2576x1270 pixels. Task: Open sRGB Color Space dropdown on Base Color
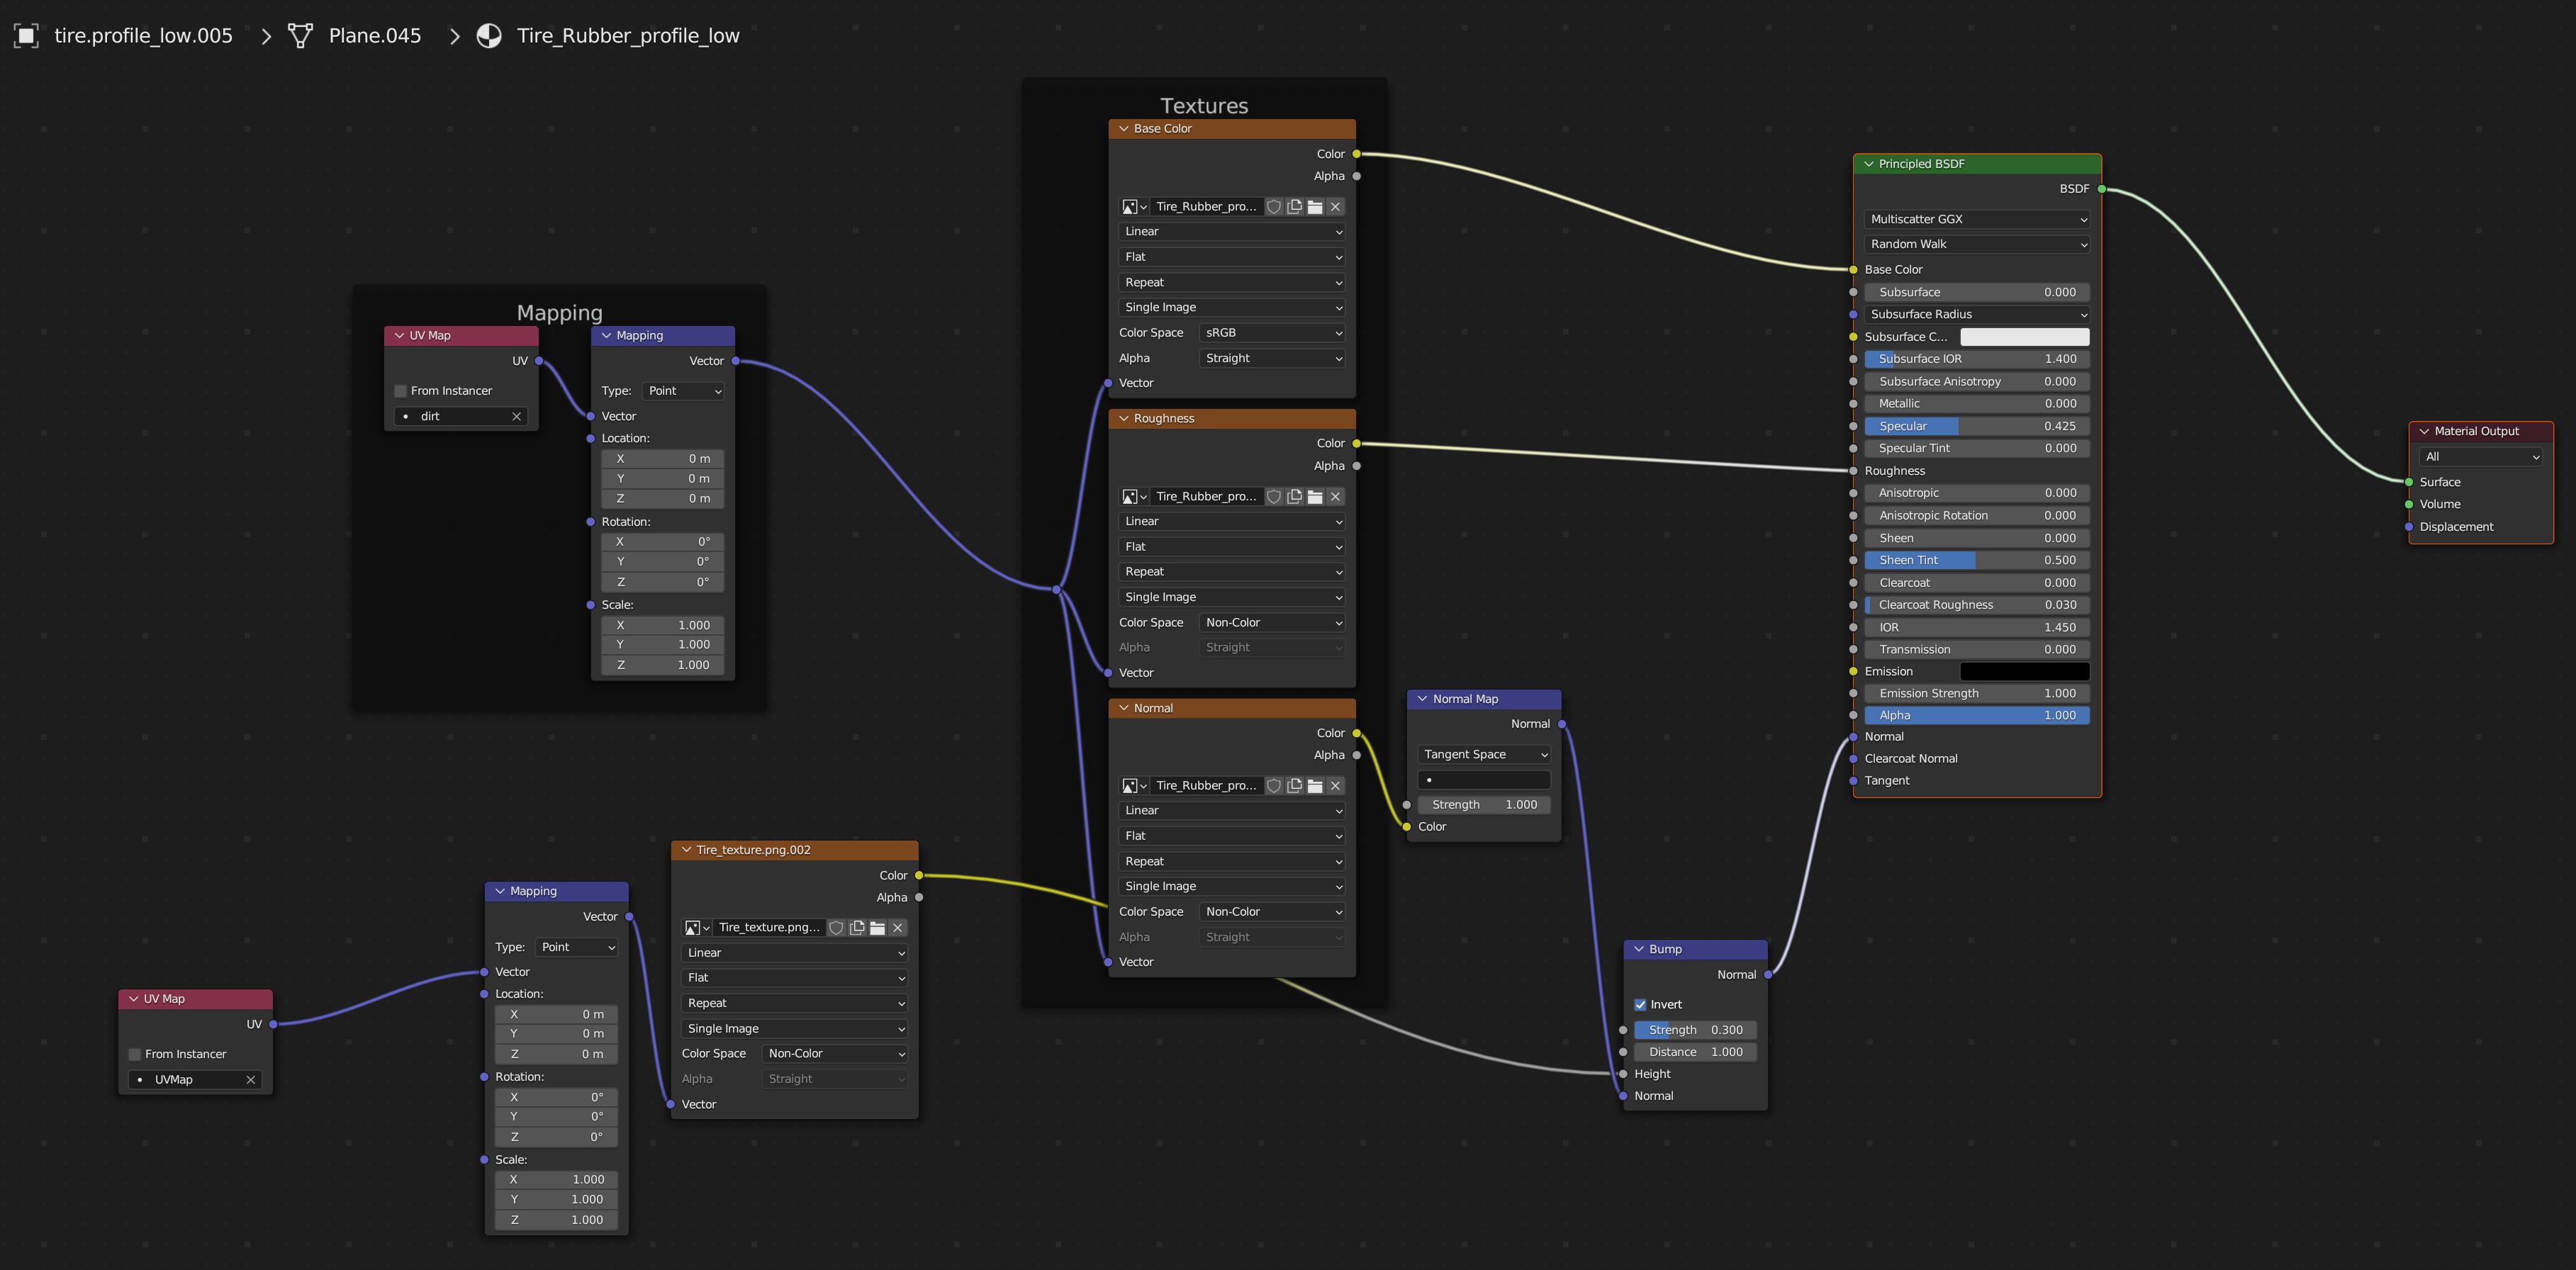[1271, 333]
